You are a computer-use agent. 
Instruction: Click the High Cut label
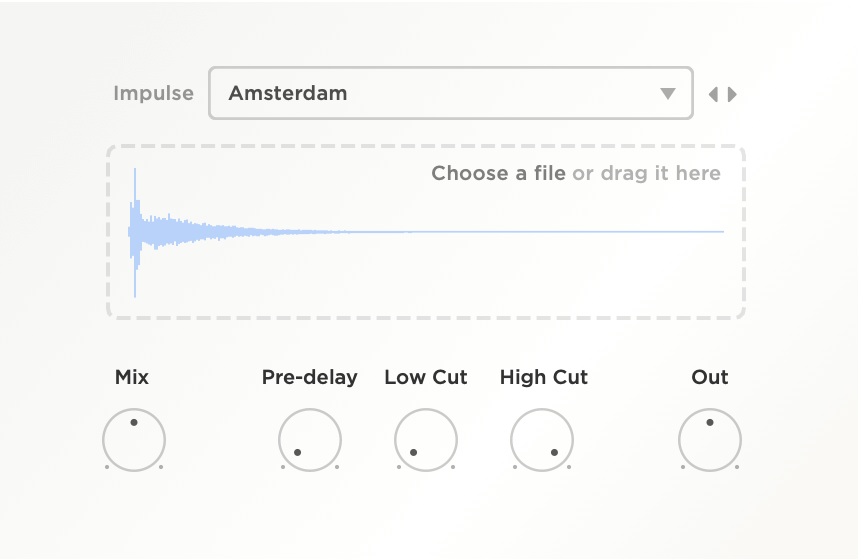(x=544, y=377)
